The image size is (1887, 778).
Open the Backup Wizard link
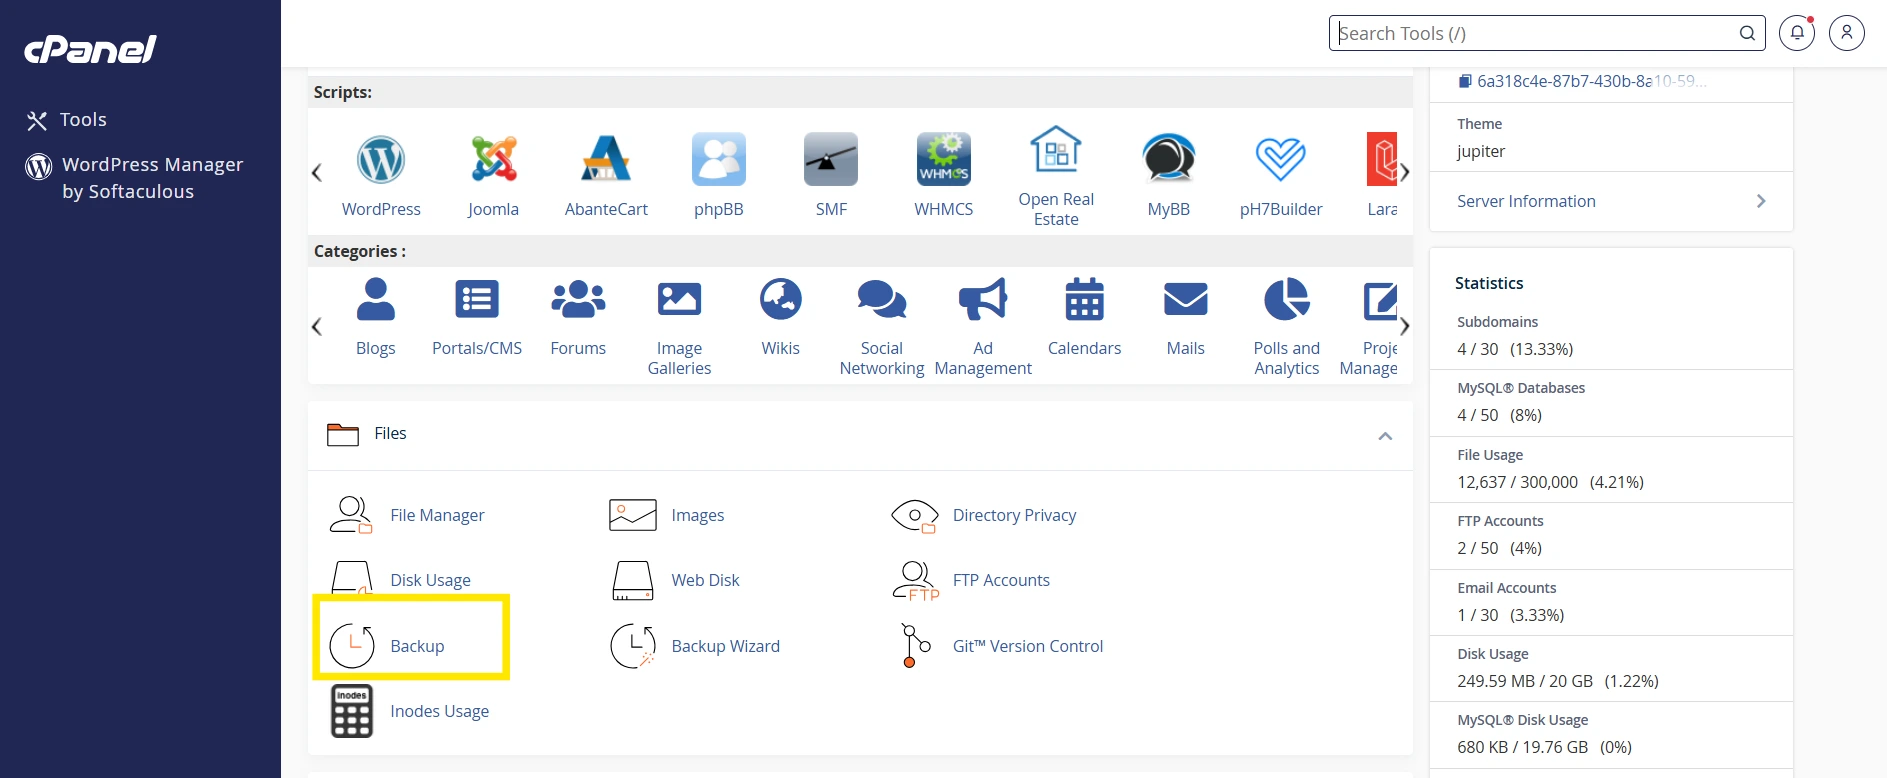[x=725, y=646]
